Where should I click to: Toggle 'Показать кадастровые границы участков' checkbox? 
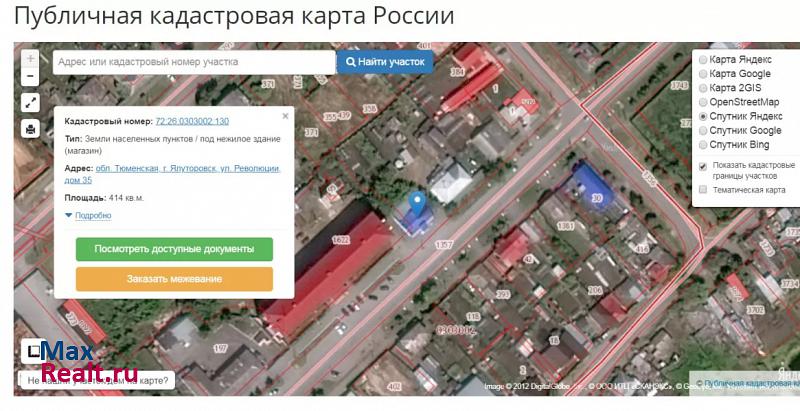(x=703, y=166)
